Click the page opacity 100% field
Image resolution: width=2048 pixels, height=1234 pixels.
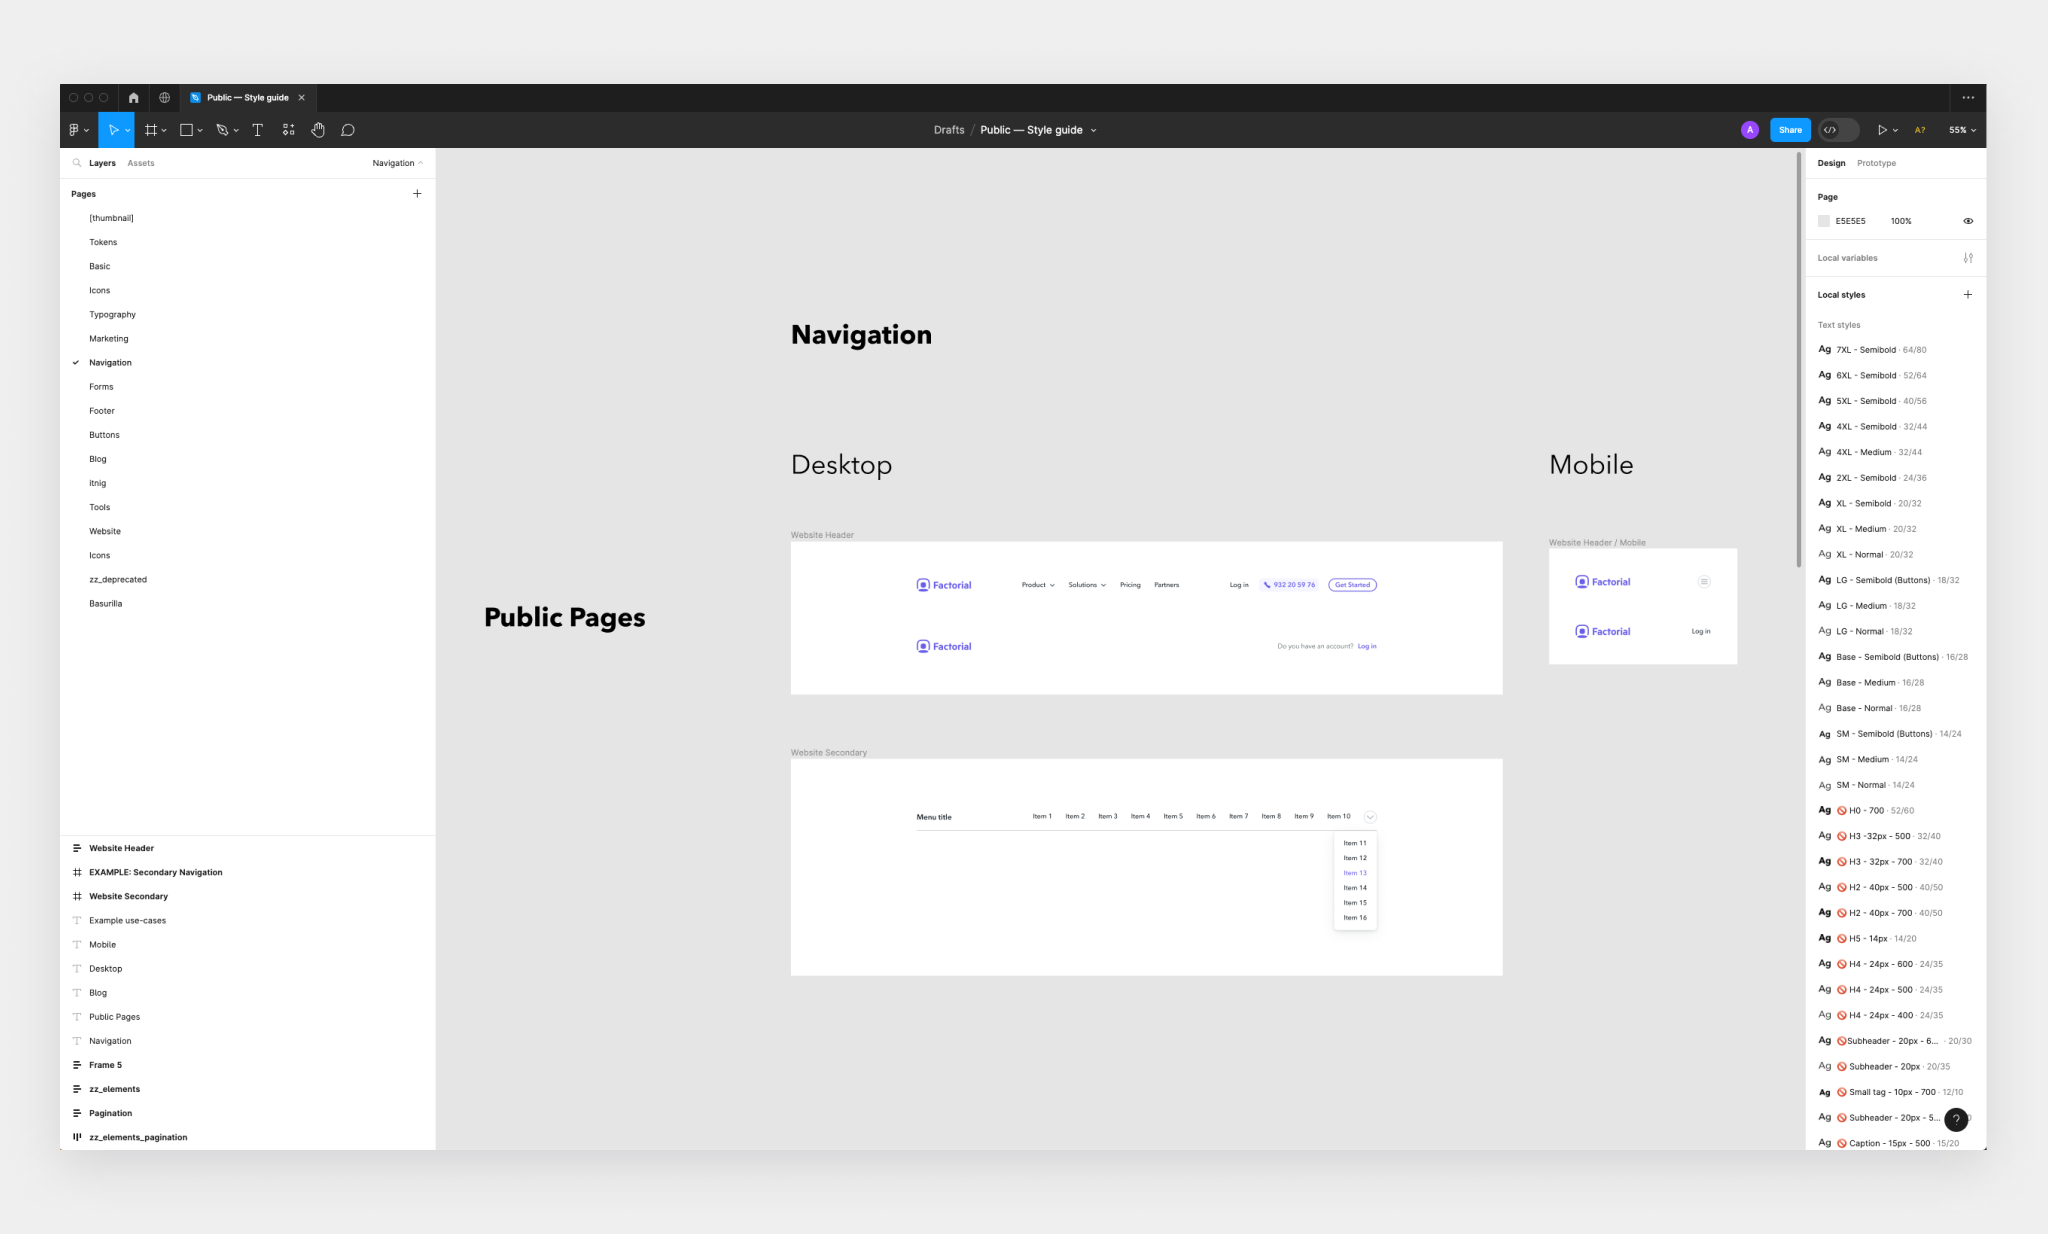click(x=1901, y=221)
